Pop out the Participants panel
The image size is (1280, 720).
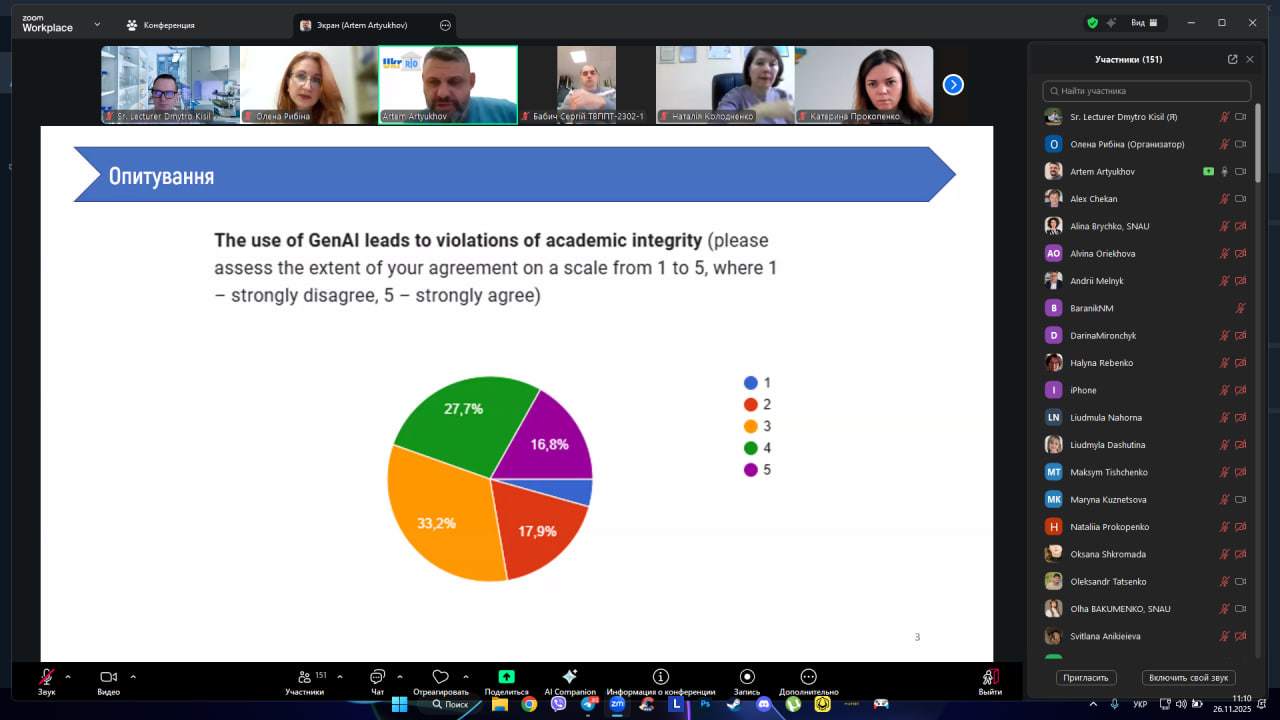1232,59
